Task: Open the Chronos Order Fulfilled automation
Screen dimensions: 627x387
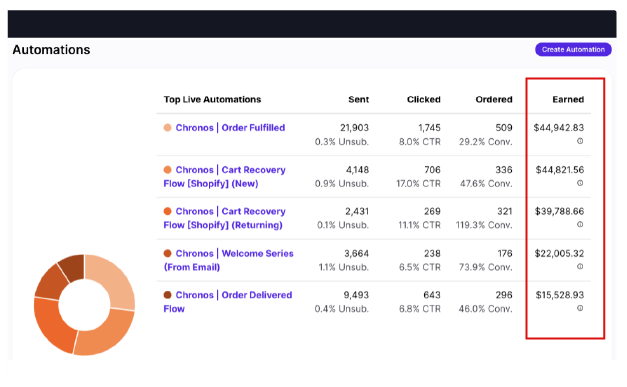Action: [x=230, y=128]
